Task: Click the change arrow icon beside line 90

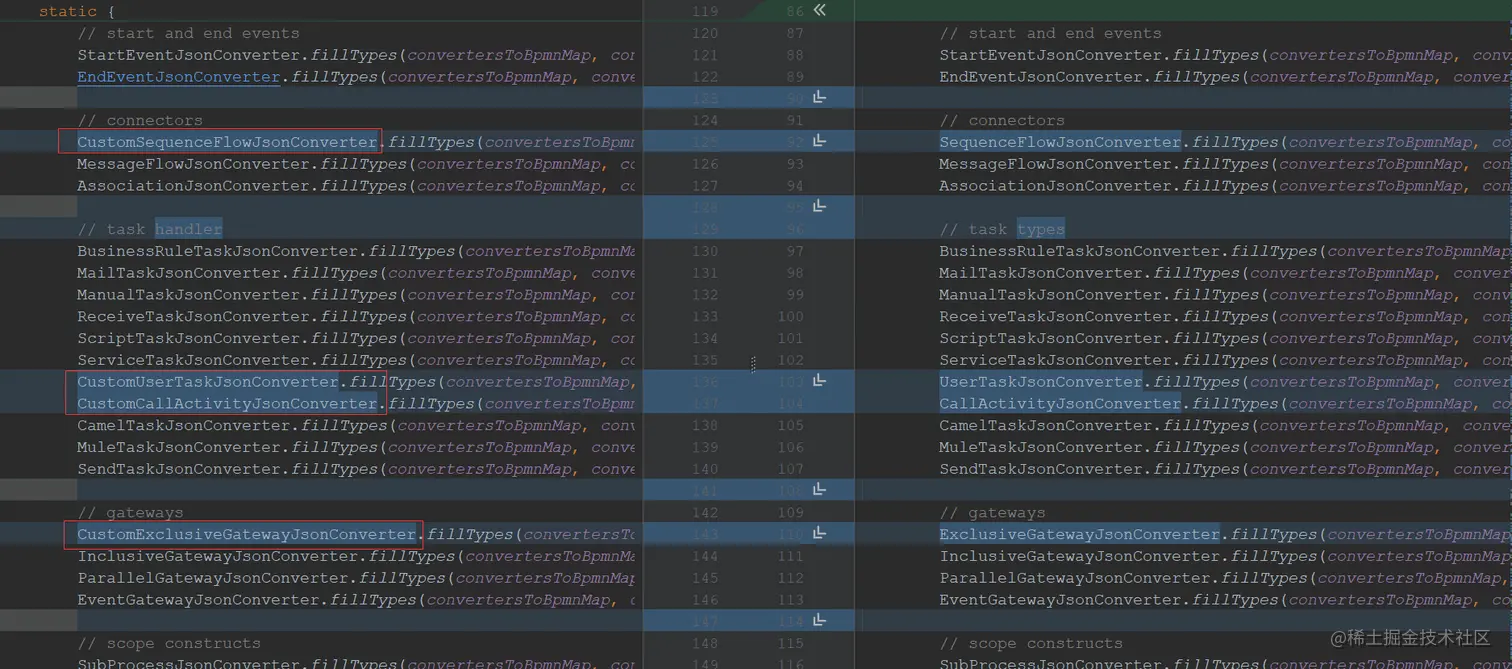Action: [x=819, y=97]
